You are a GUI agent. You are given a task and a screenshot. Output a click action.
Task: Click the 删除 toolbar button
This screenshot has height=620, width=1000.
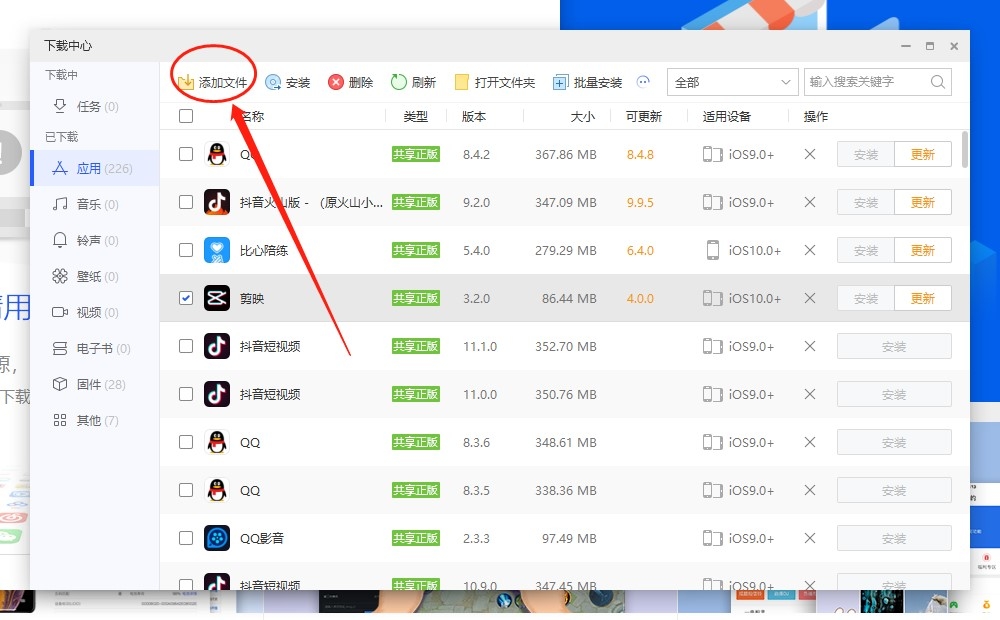[x=350, y=82]
